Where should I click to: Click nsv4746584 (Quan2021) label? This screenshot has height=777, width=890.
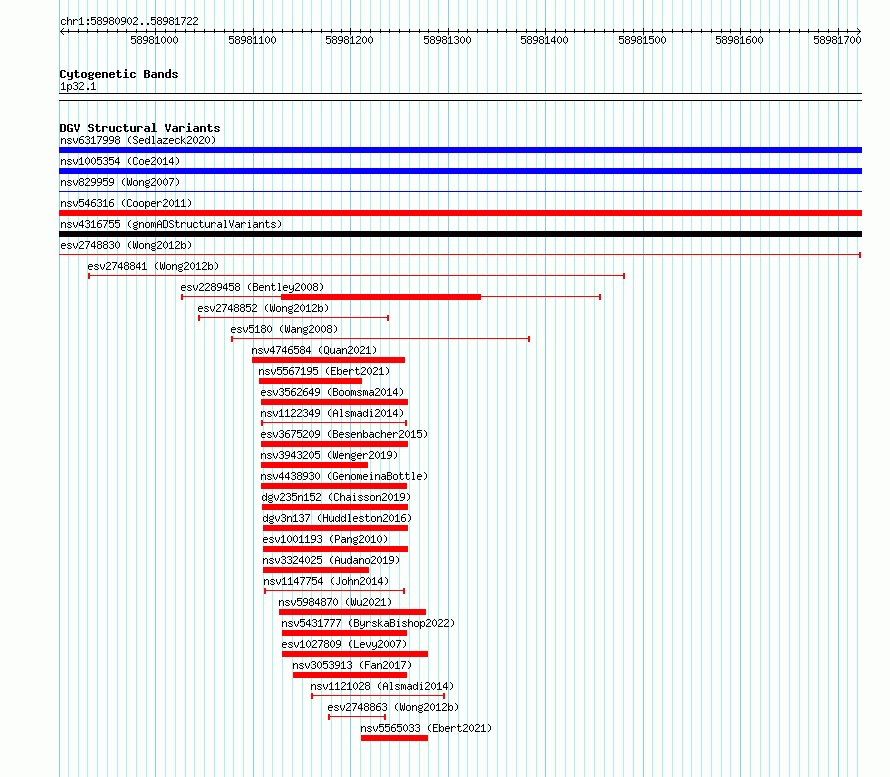tap(314, 350)
